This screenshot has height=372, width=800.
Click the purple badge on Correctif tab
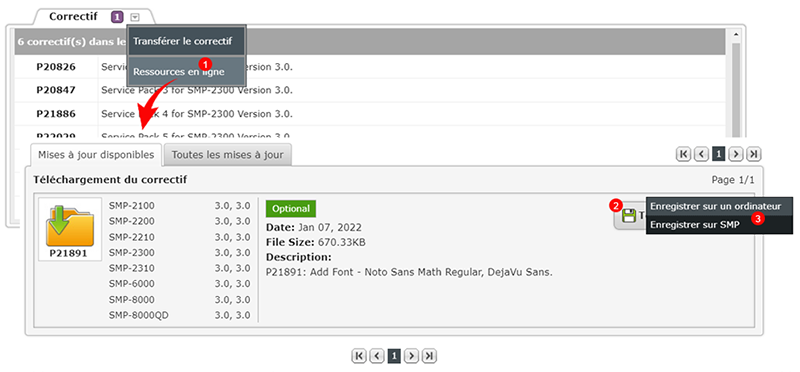pos(117,17)
